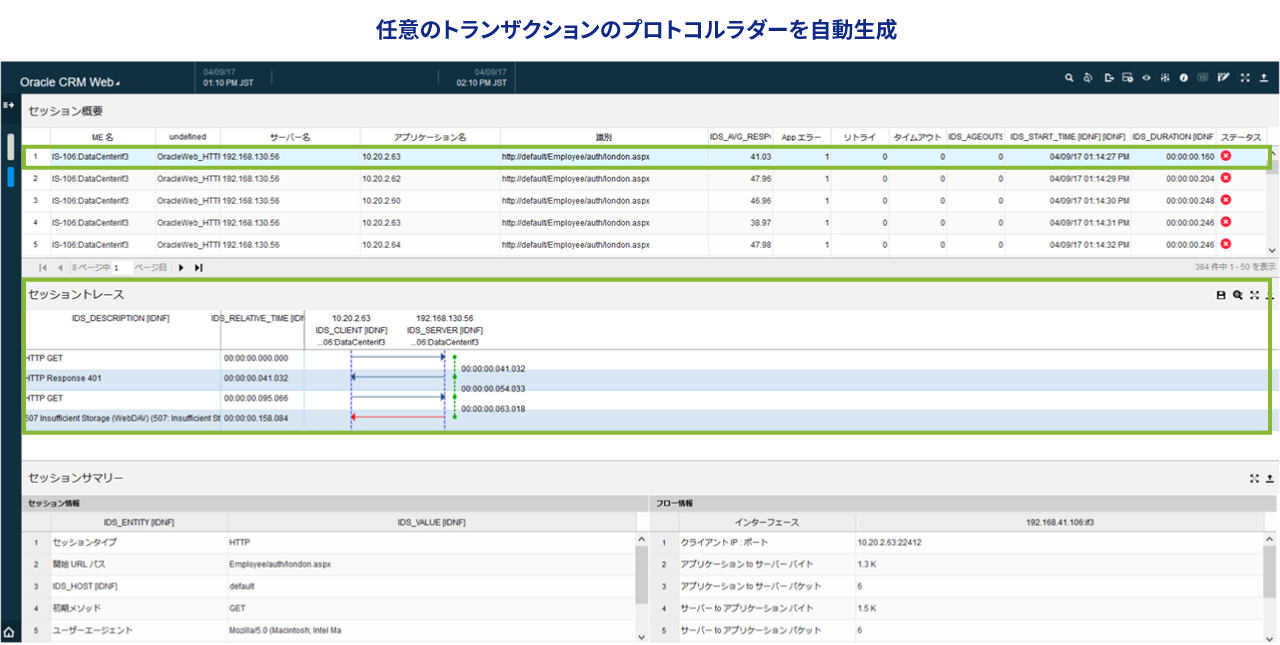This screenshot has width=1280, height=645.
Task: Save the session trace with disk icon
Action: click(1220, 295)
